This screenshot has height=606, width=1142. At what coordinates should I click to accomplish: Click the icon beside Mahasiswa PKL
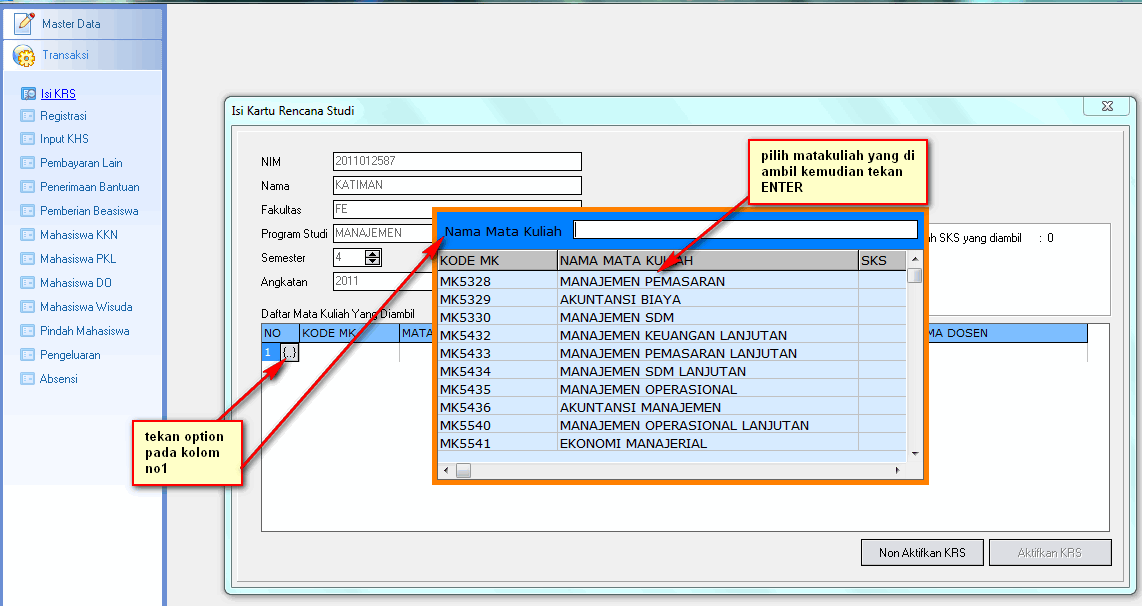pyautogui.click(x=28, y=259)
